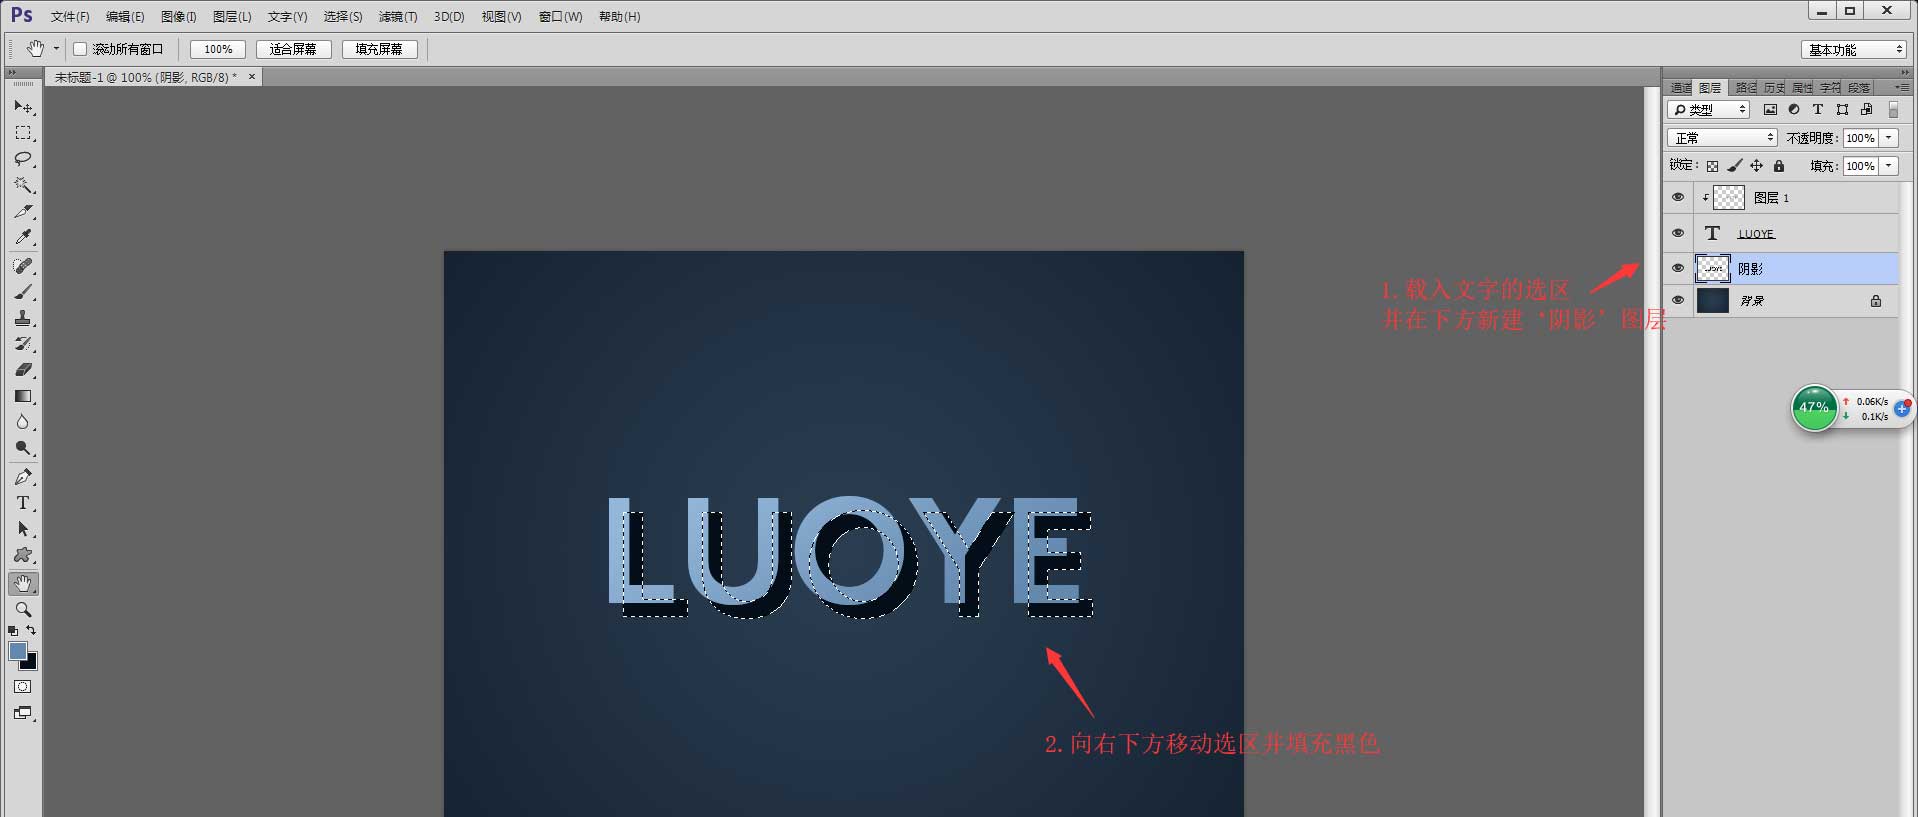Hide the LUOYE text layer

tap(1678, 233)
